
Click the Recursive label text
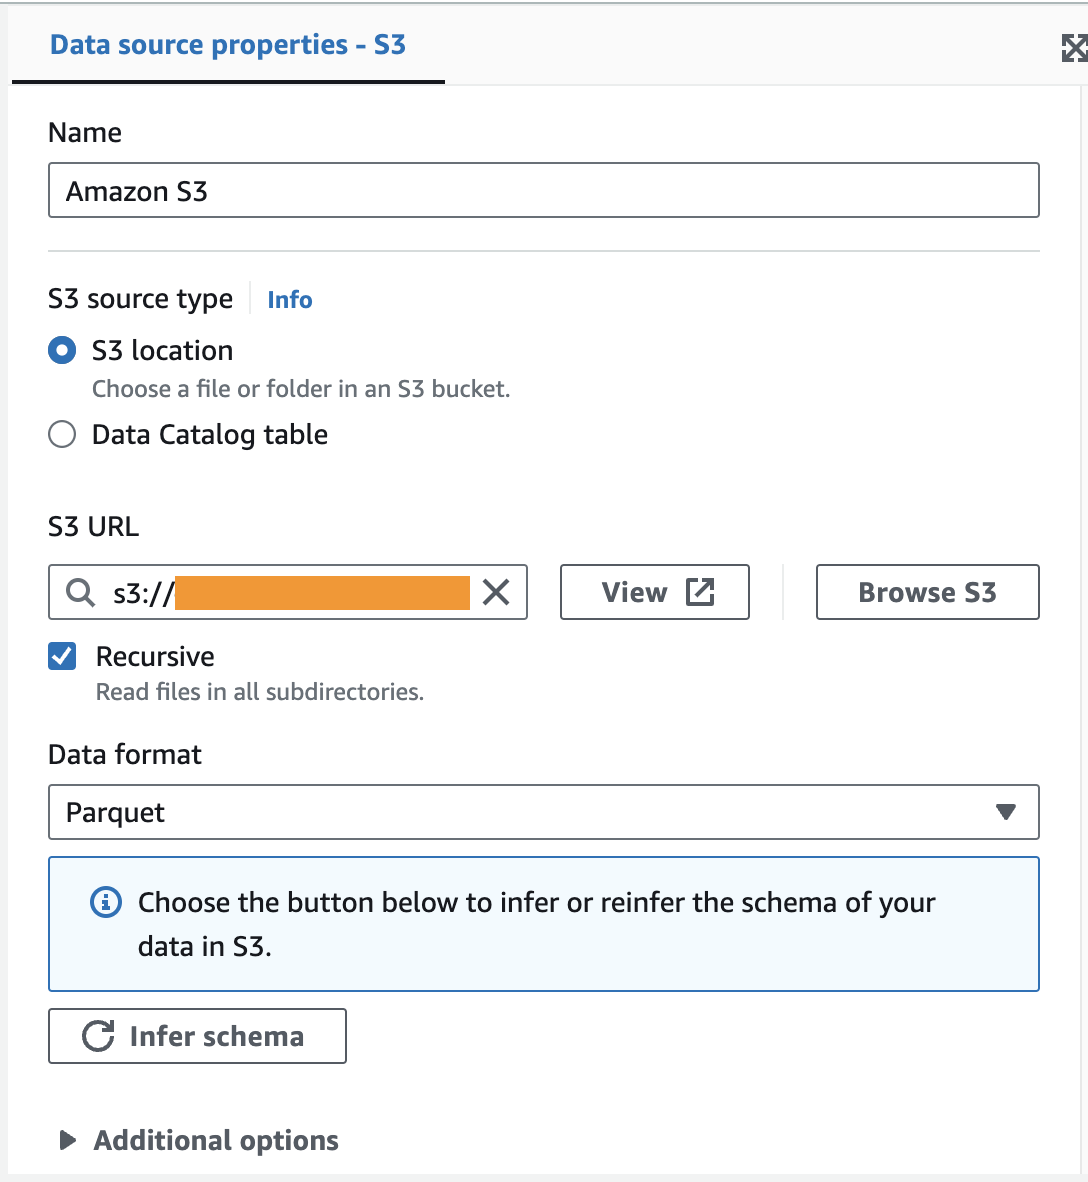click(155, 656)
